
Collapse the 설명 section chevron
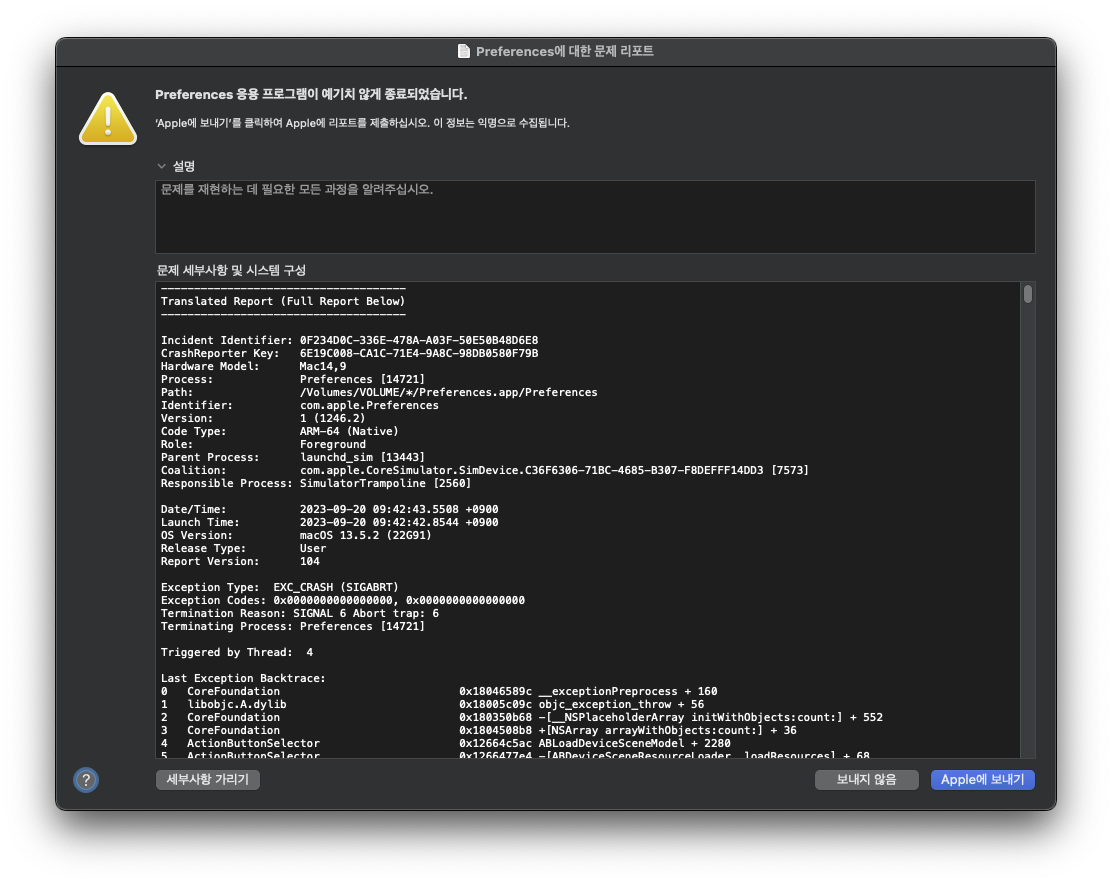pyautogui.click(x=162, y=166)
